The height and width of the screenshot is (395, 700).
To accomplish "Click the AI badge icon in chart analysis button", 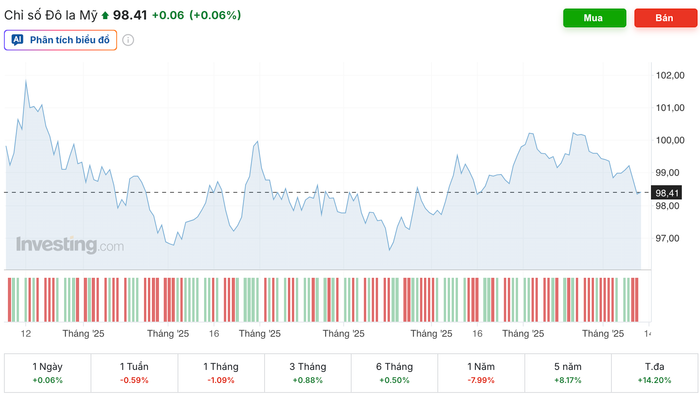I will tap(17, 40).
